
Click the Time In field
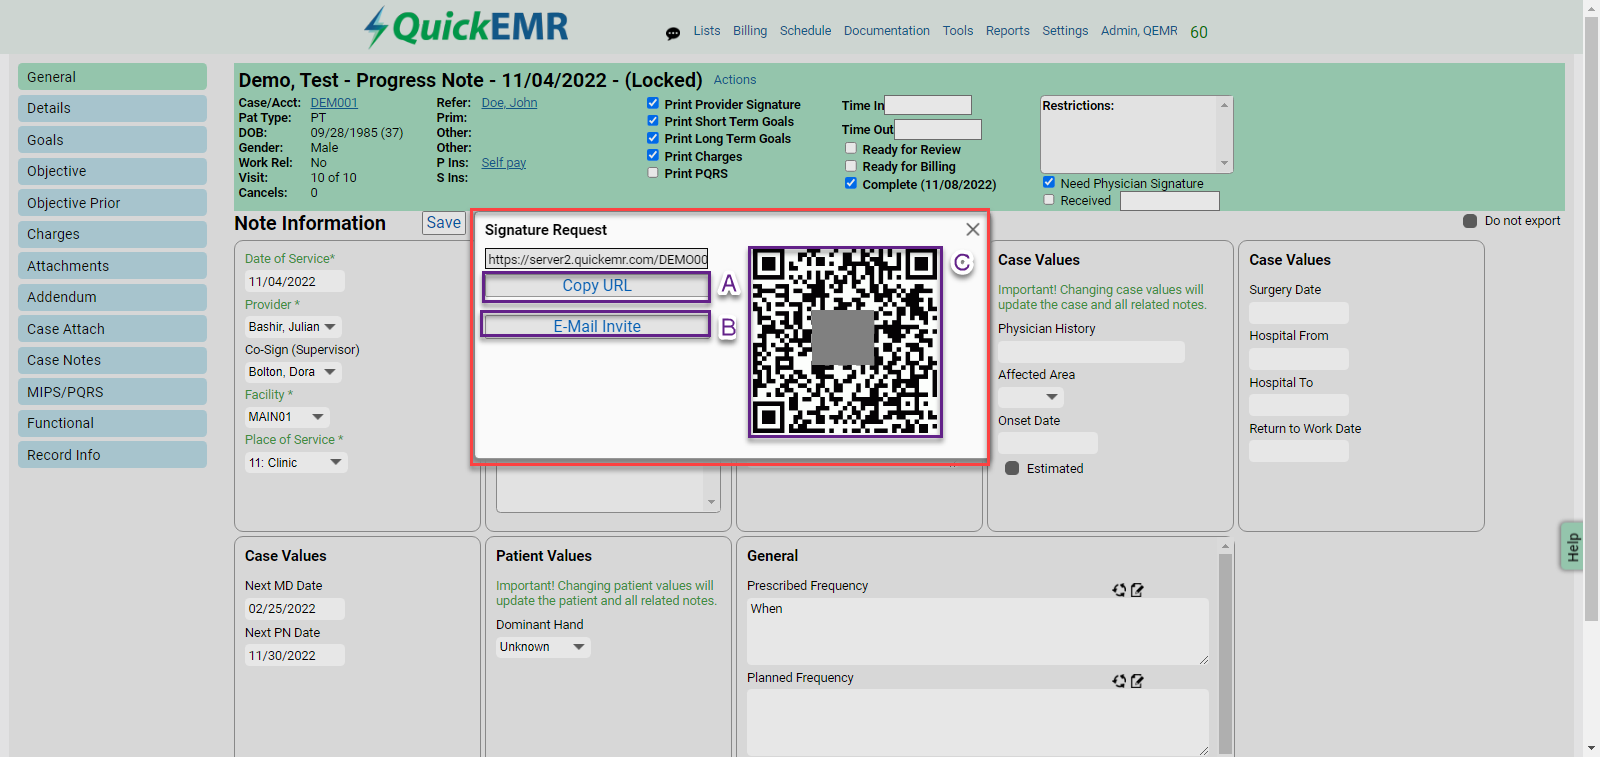928,105
